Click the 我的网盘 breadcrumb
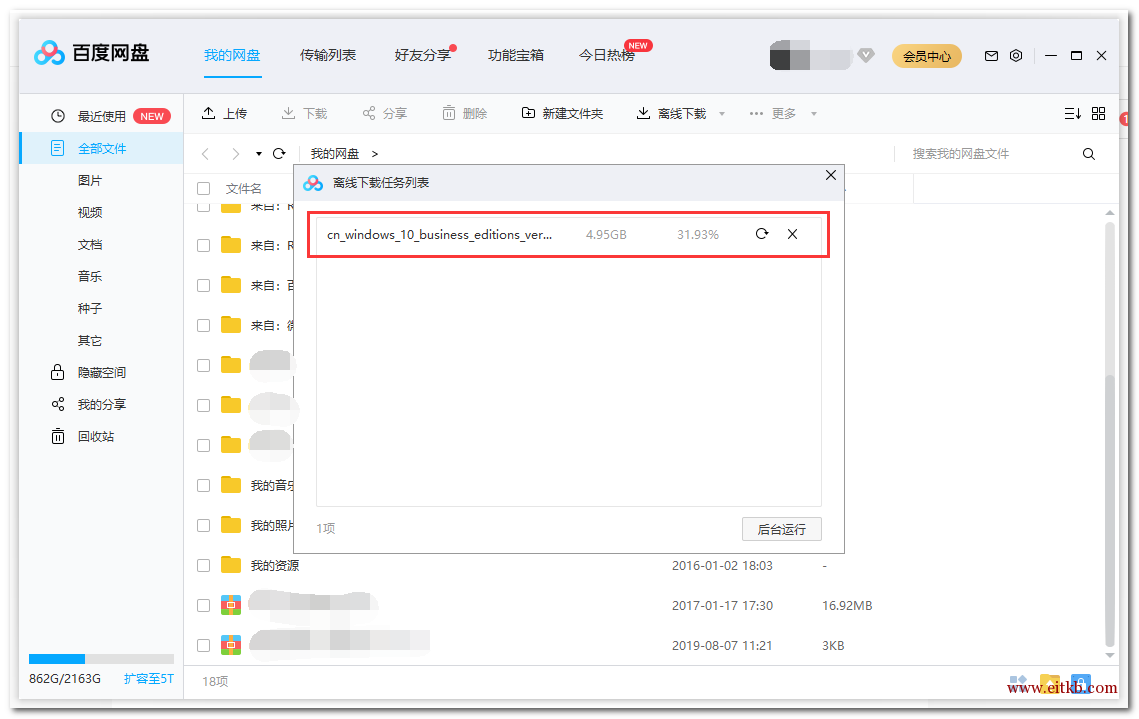The width and height of the screenshot is (1139, 719). (x=335, y=154)
